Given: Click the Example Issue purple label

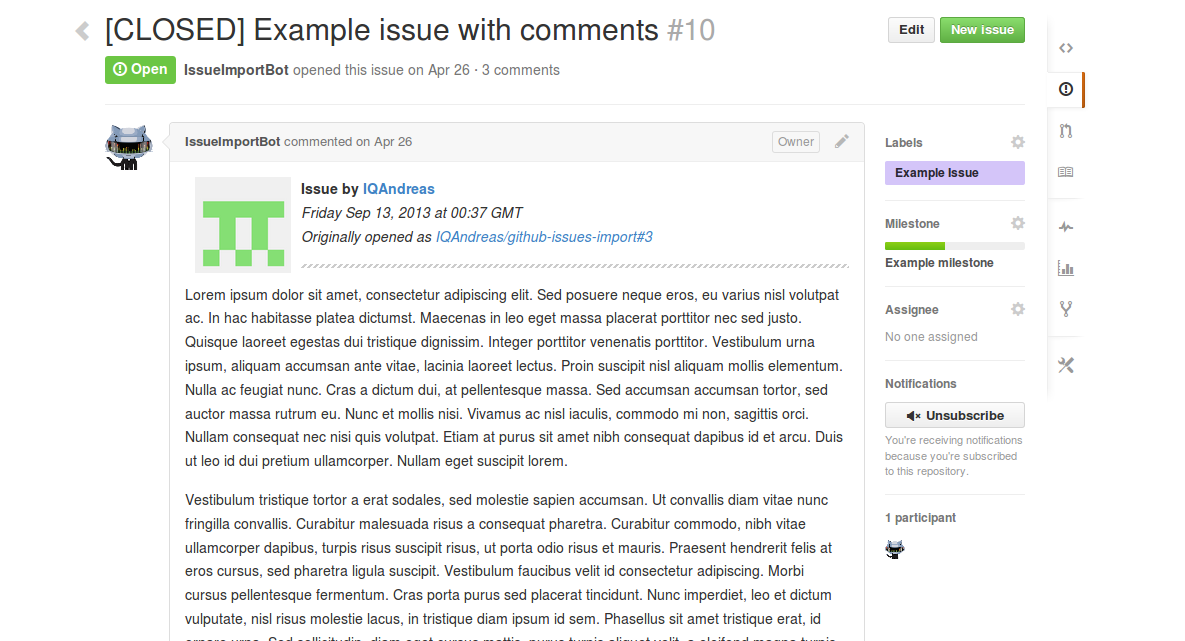Looking at the screenshot, I should pos(954,173).
